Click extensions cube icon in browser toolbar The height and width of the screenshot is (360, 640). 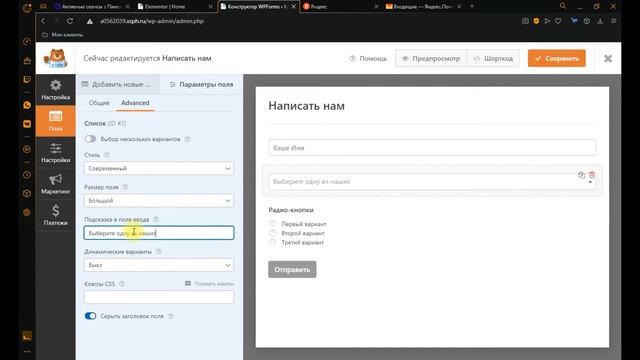(x=587, y=21)
